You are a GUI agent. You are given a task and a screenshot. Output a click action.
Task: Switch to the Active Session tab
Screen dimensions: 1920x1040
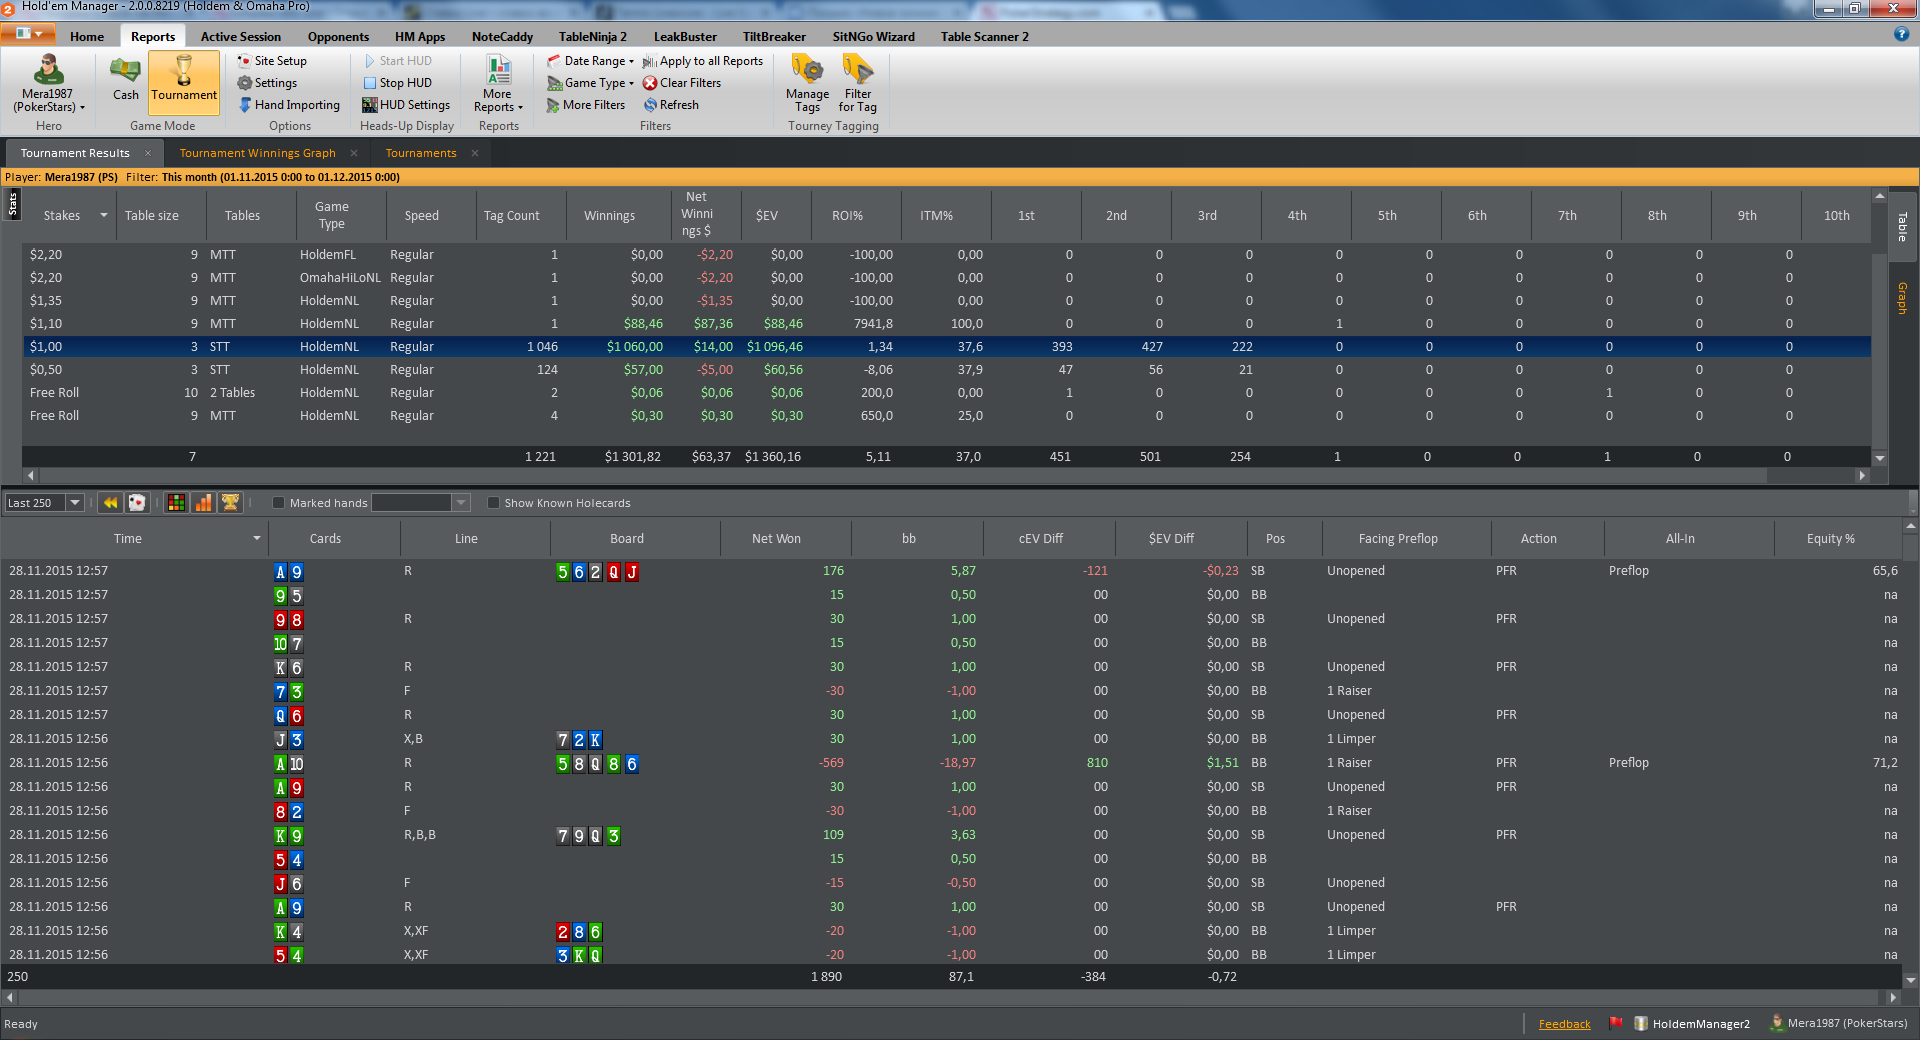click(240, 37)
